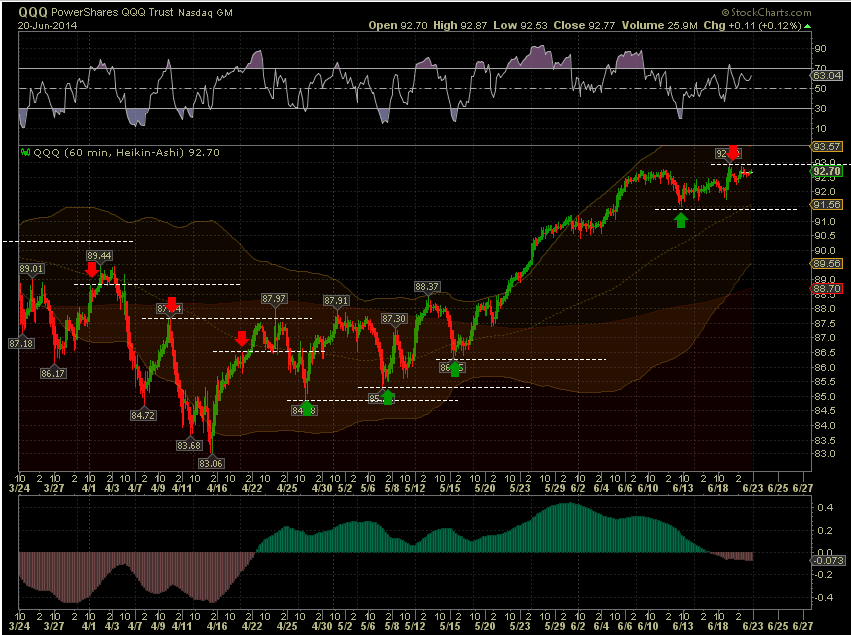Click the 83.68 low price label
851x635 pixels.
pyautogui.click(x=189, y=446)
